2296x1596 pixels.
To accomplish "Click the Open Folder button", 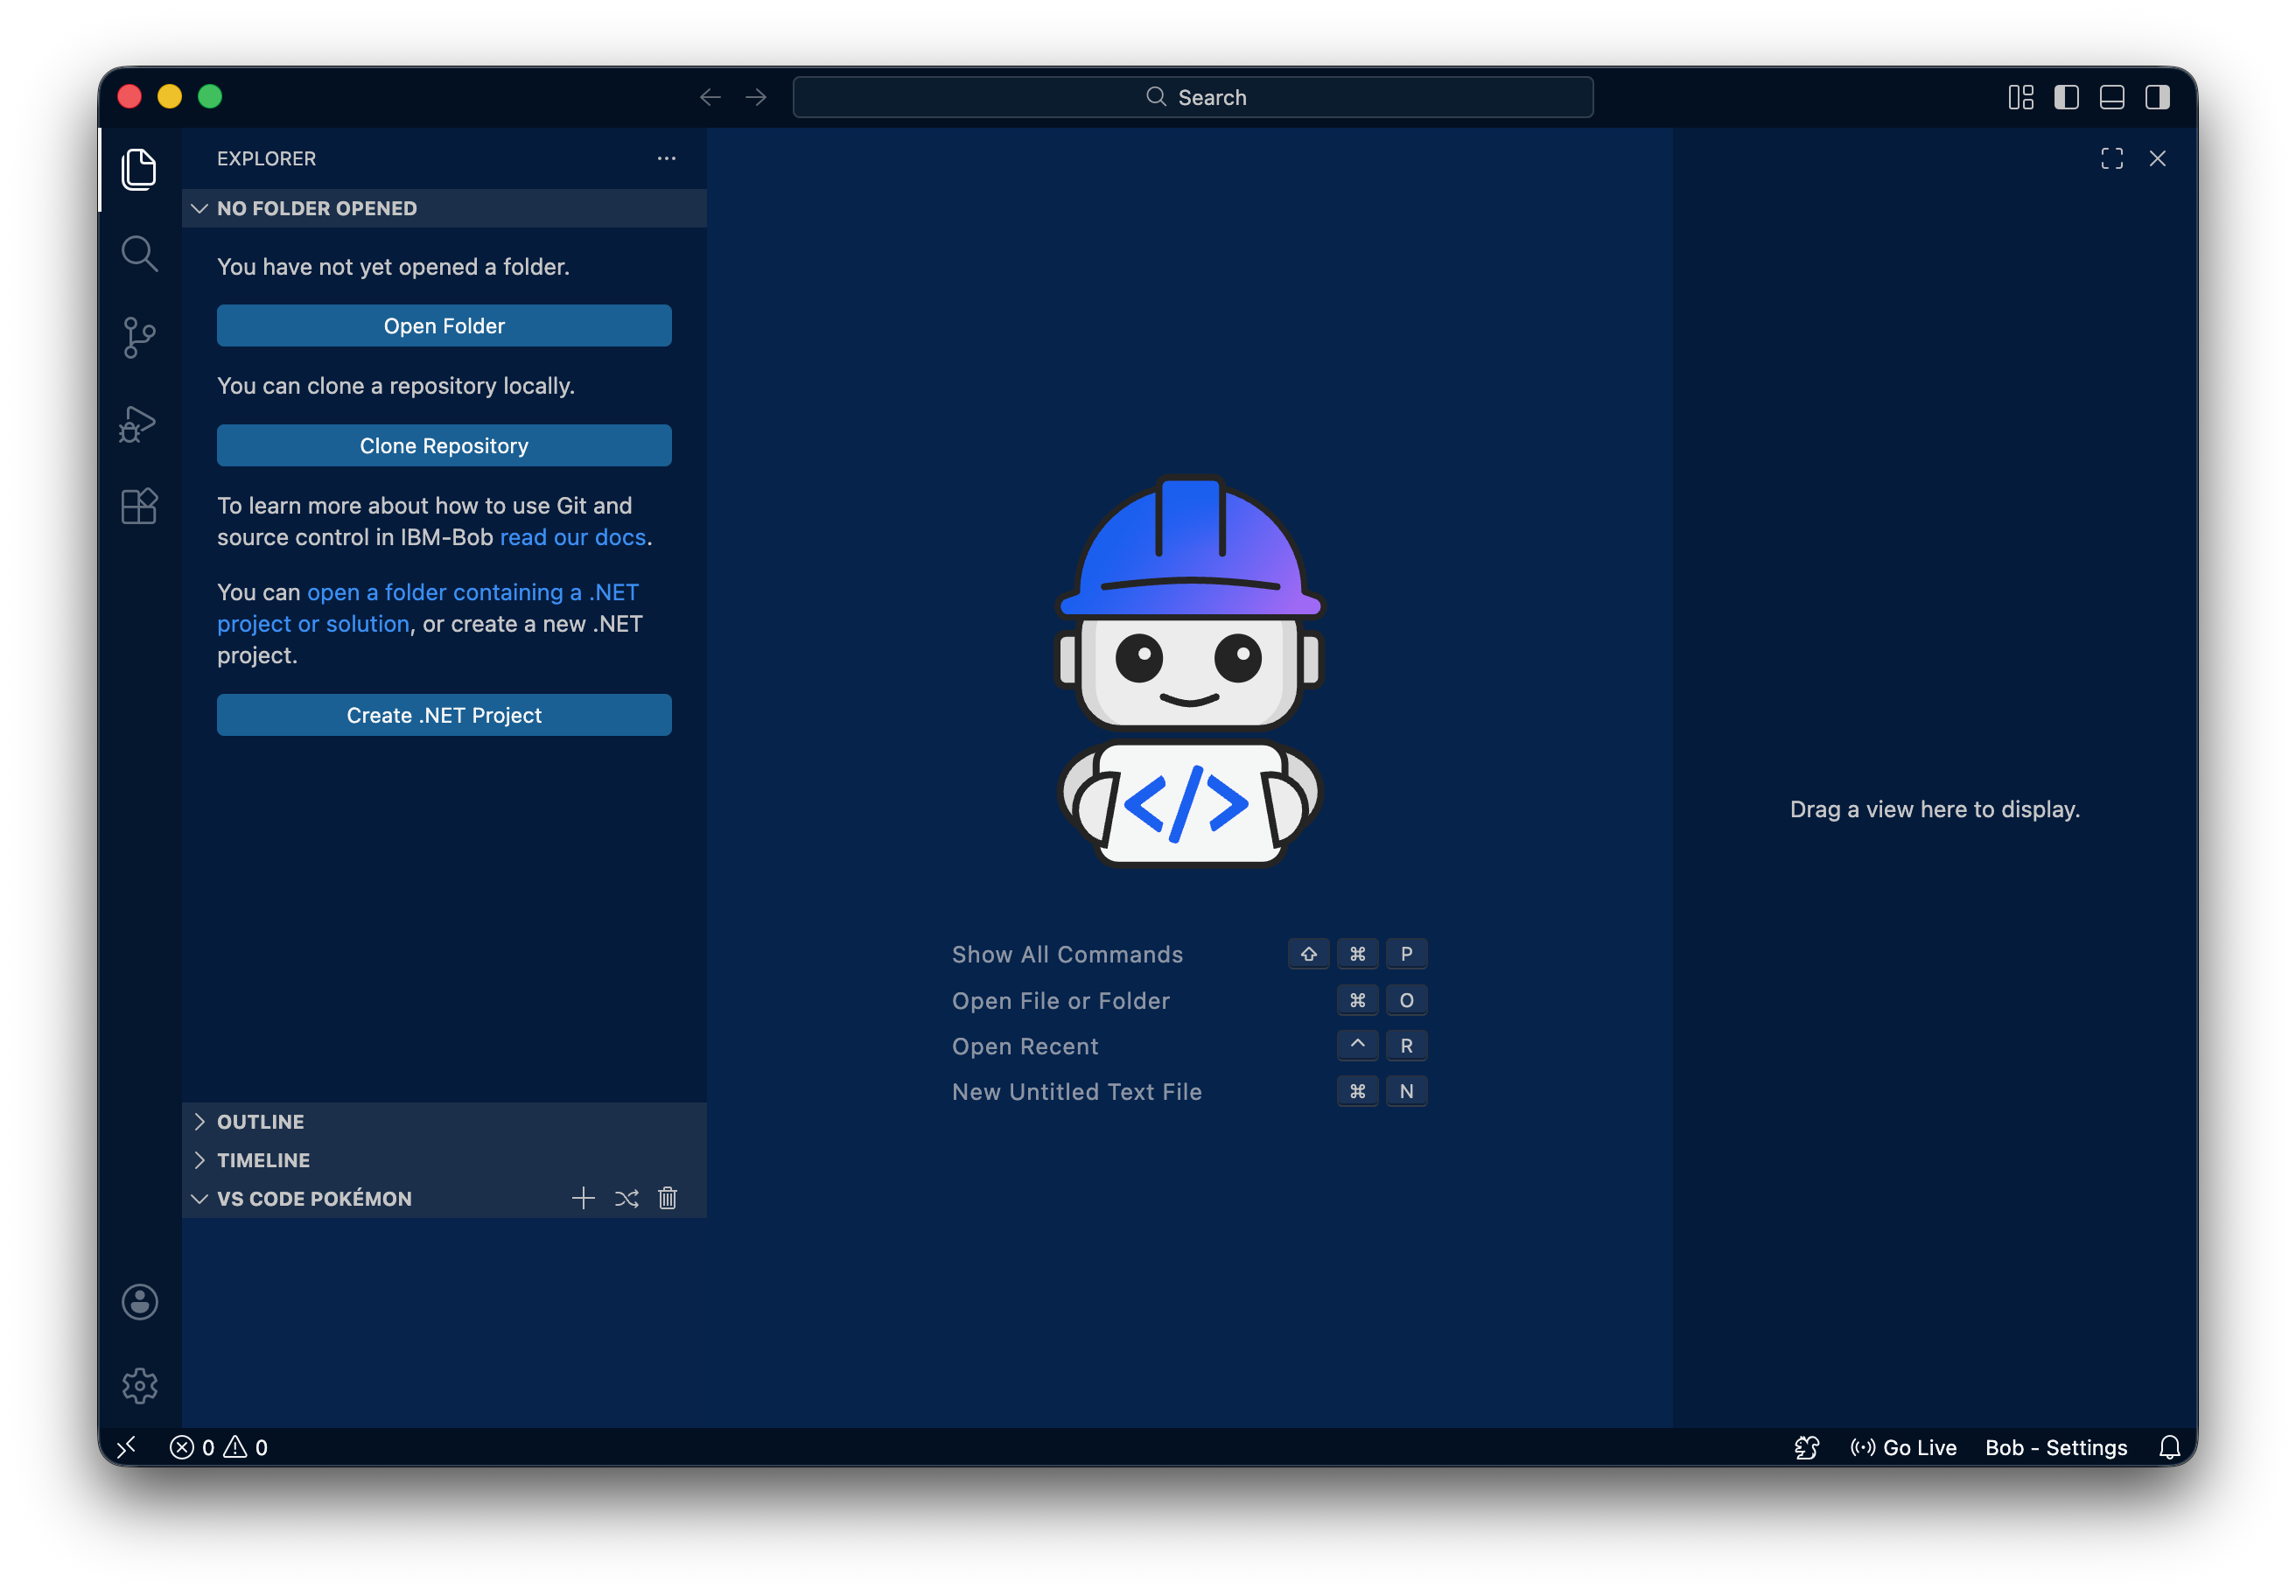I will tap(444, 326).
